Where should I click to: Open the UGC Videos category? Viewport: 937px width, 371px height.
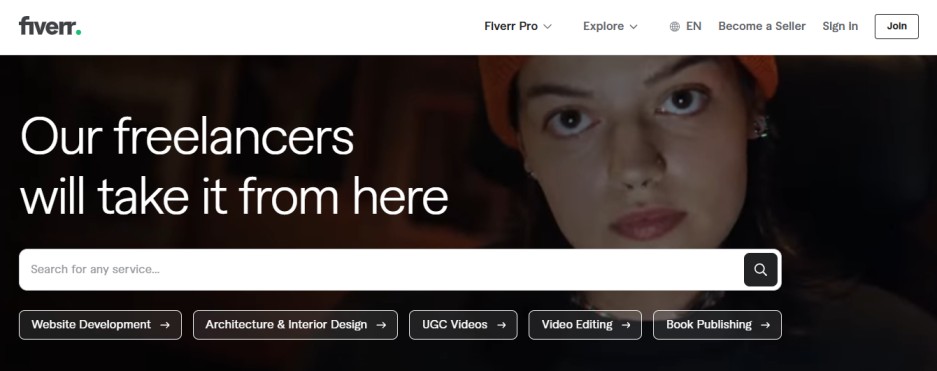point(463,325)
